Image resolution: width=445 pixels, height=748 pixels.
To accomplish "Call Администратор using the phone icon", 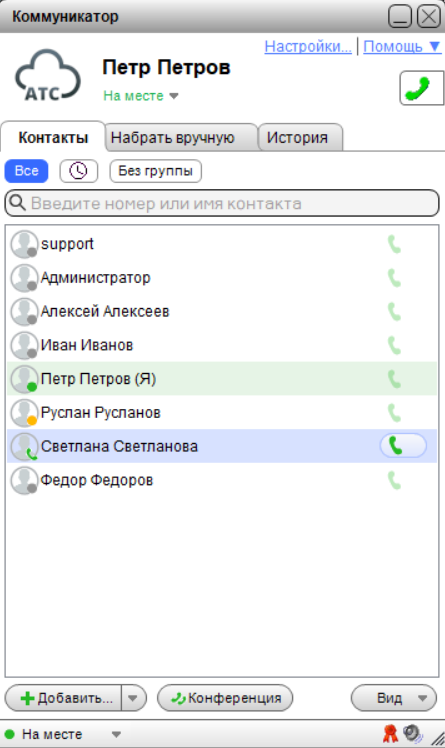I will pos(394,278).
